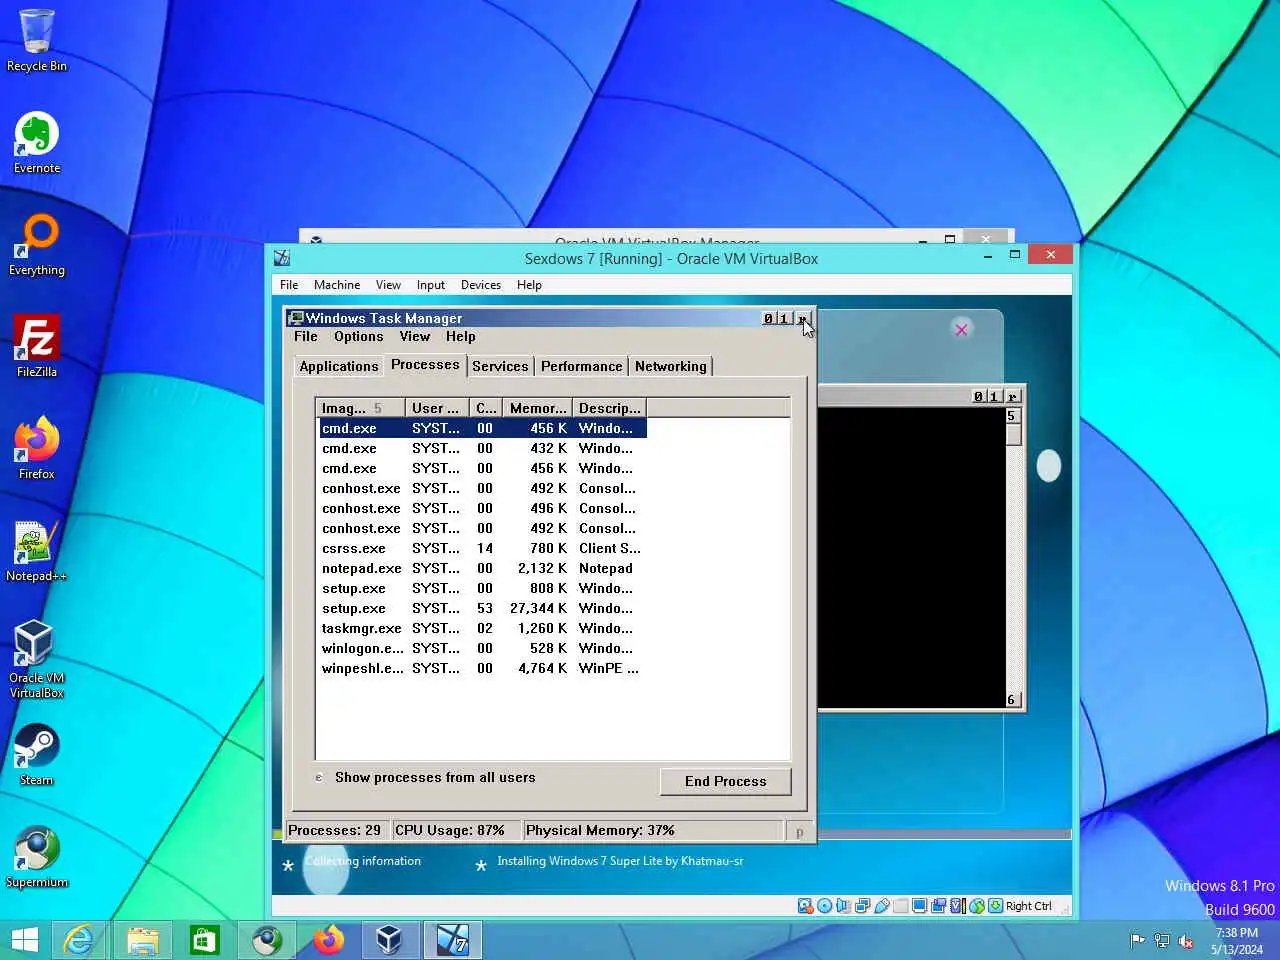
Task: Click the shared folders status icon
Action: (900, 906)
